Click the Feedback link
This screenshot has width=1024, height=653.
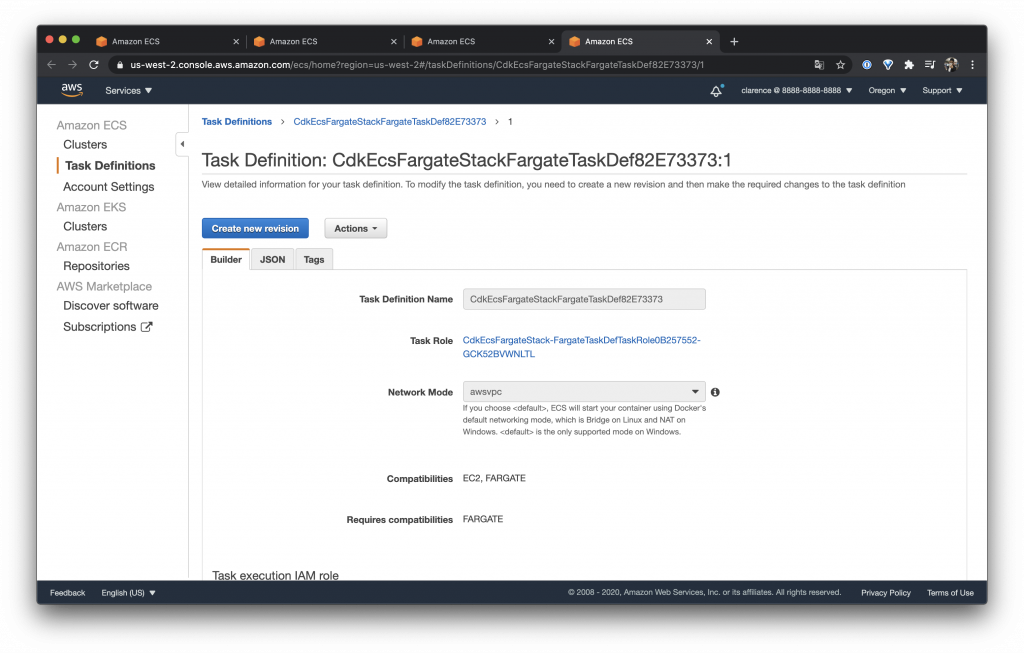[x=67, y=593]
